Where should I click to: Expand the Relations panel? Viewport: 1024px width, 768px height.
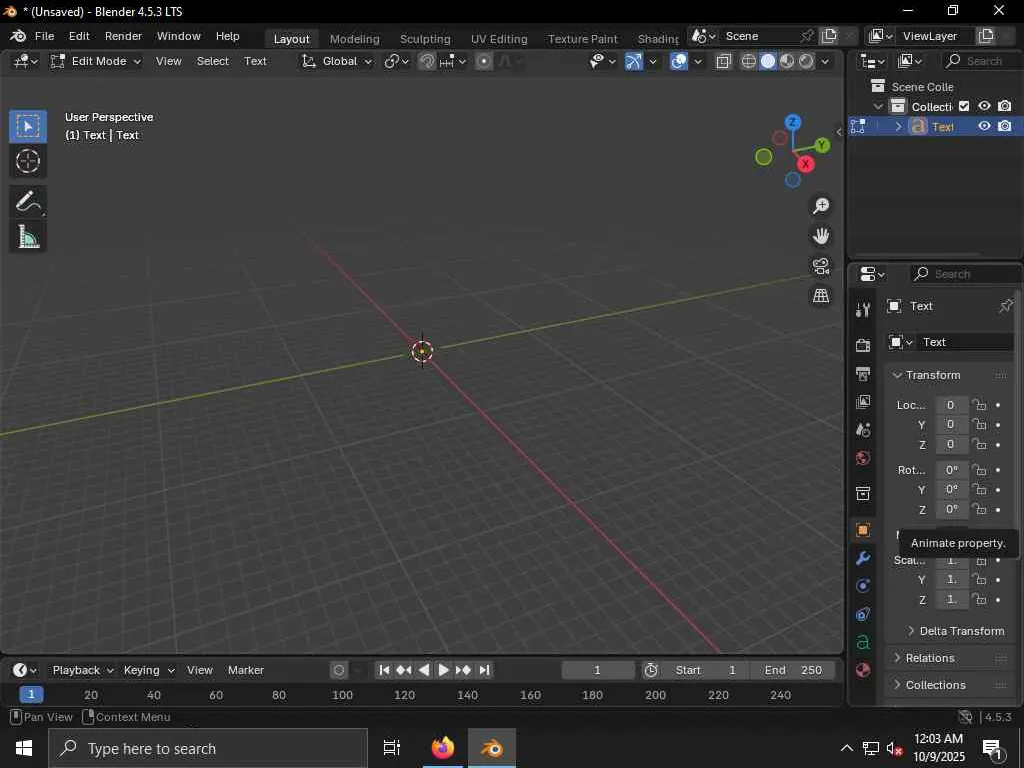point(930,658)
